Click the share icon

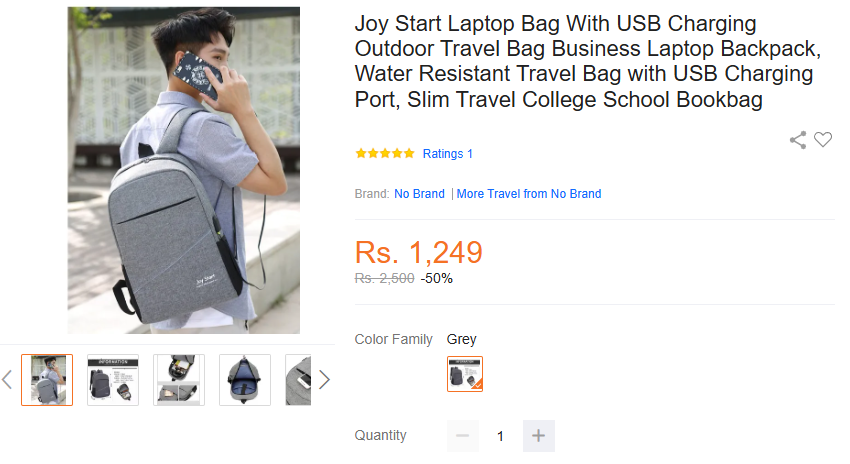[798, 140]
